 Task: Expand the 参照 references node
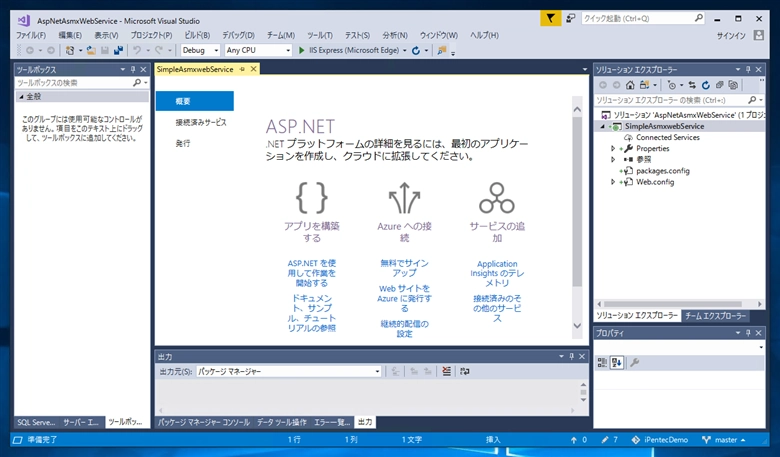(613, 160)
